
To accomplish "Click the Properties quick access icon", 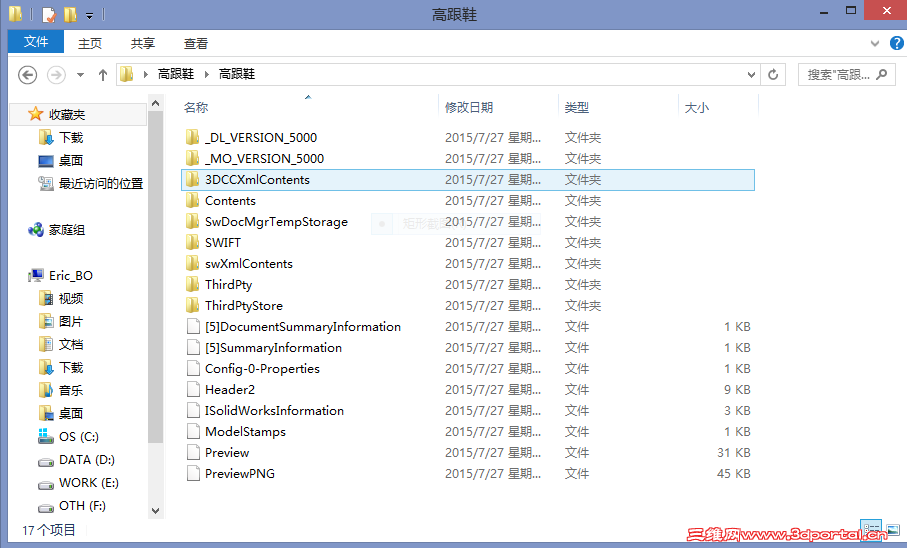I will [x=49, y=14].
